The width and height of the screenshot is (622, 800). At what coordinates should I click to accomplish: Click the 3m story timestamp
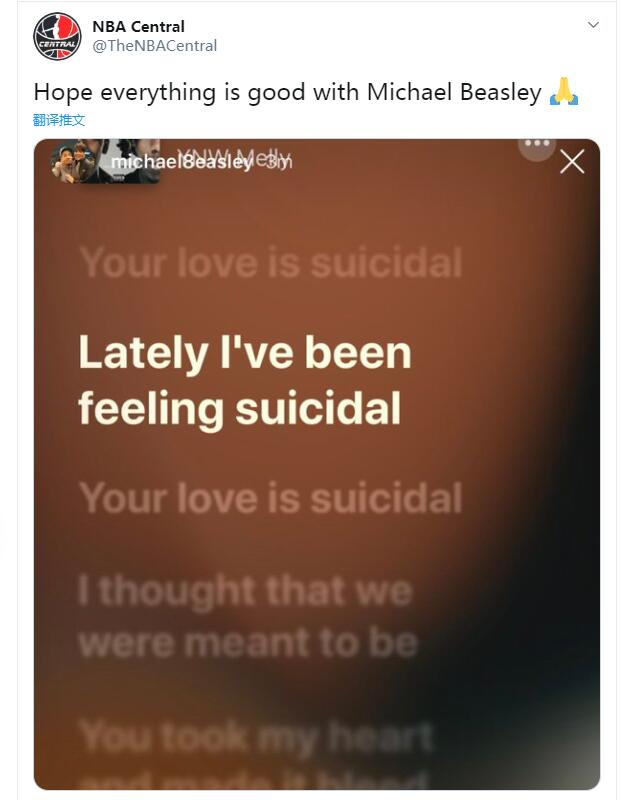278,162
